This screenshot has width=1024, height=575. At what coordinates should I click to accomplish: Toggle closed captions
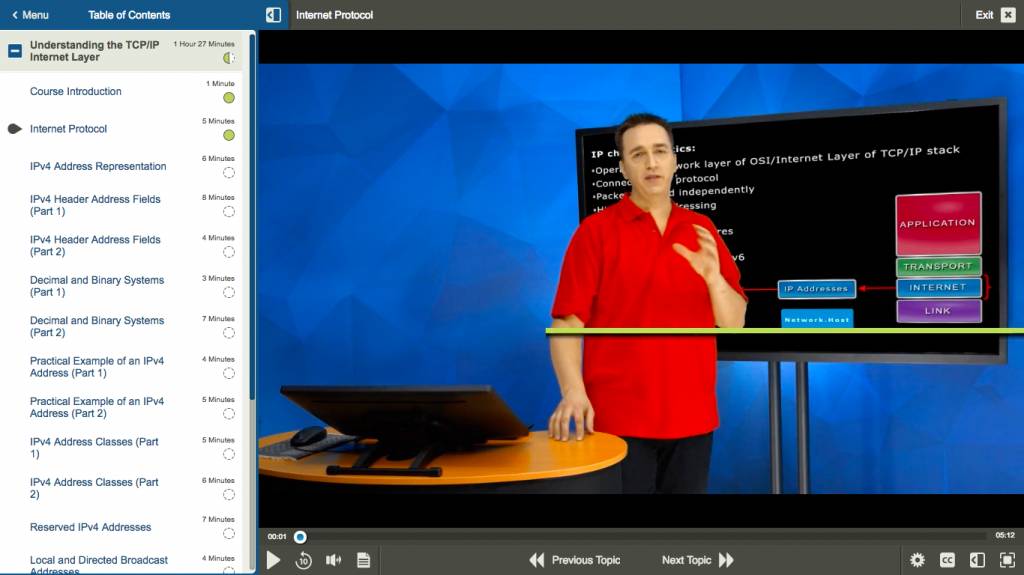[948, 560]
